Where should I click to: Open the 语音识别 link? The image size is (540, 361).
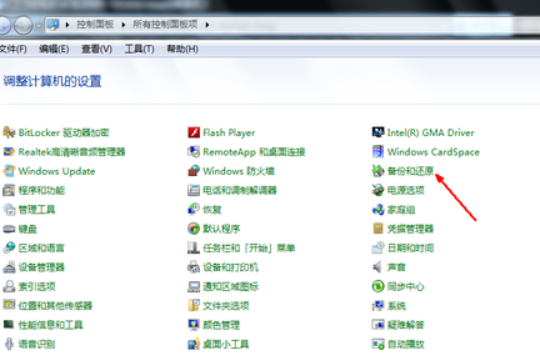tap(37, 344)
